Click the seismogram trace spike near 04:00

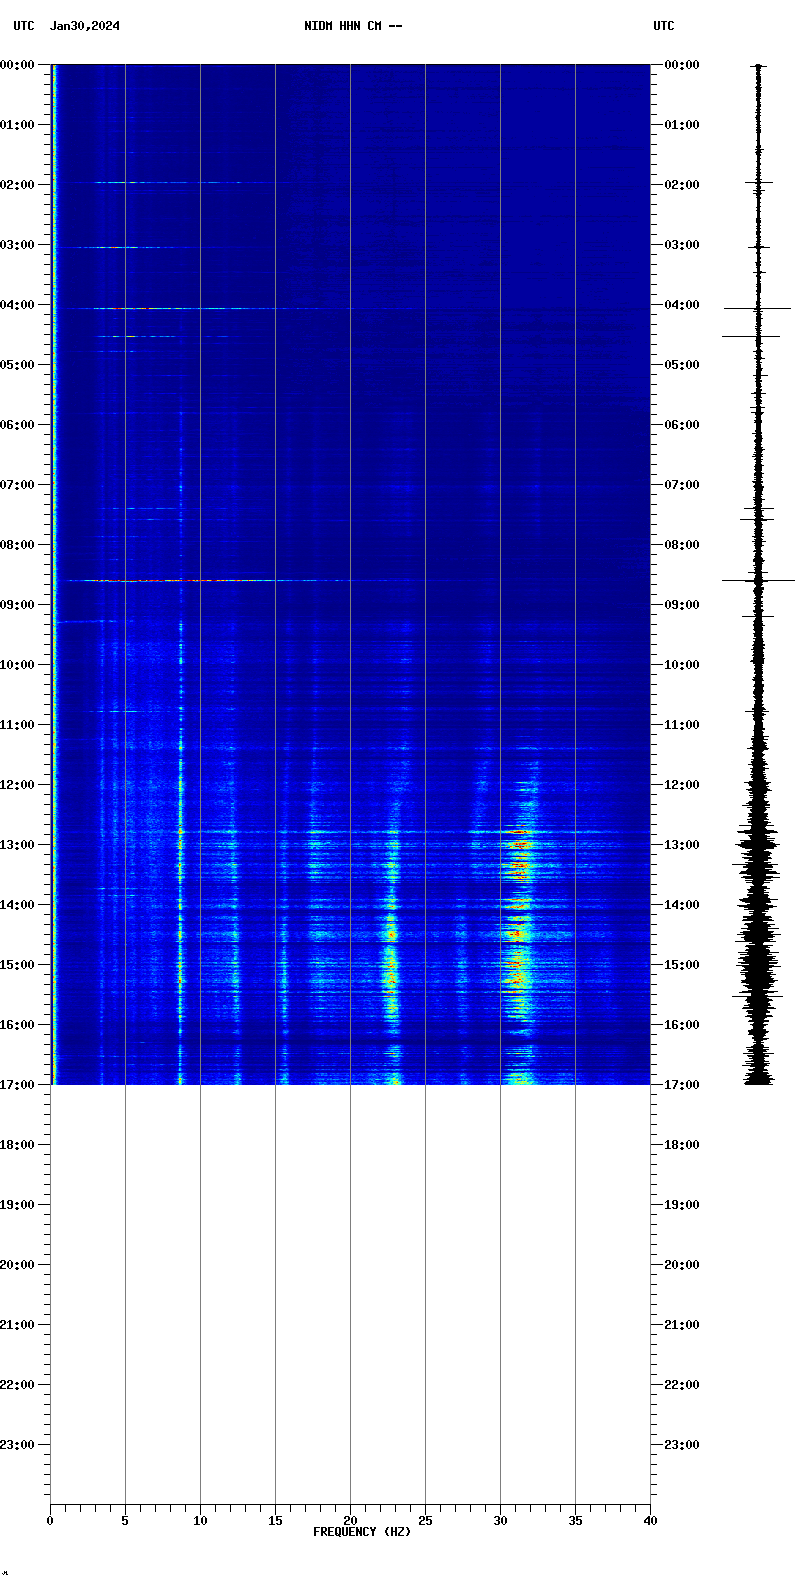tap(758, 309)
